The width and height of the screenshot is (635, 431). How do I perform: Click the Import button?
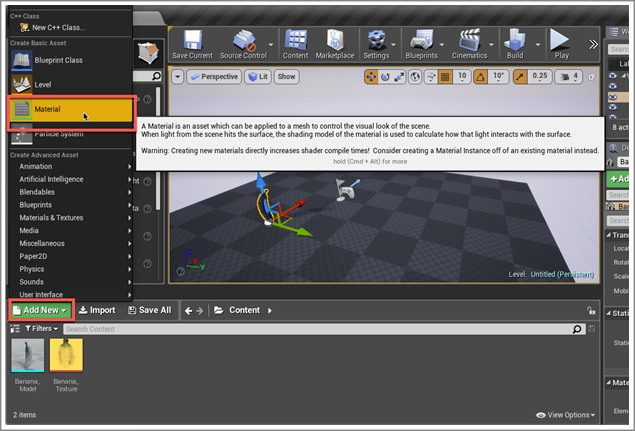coord(97,310)
